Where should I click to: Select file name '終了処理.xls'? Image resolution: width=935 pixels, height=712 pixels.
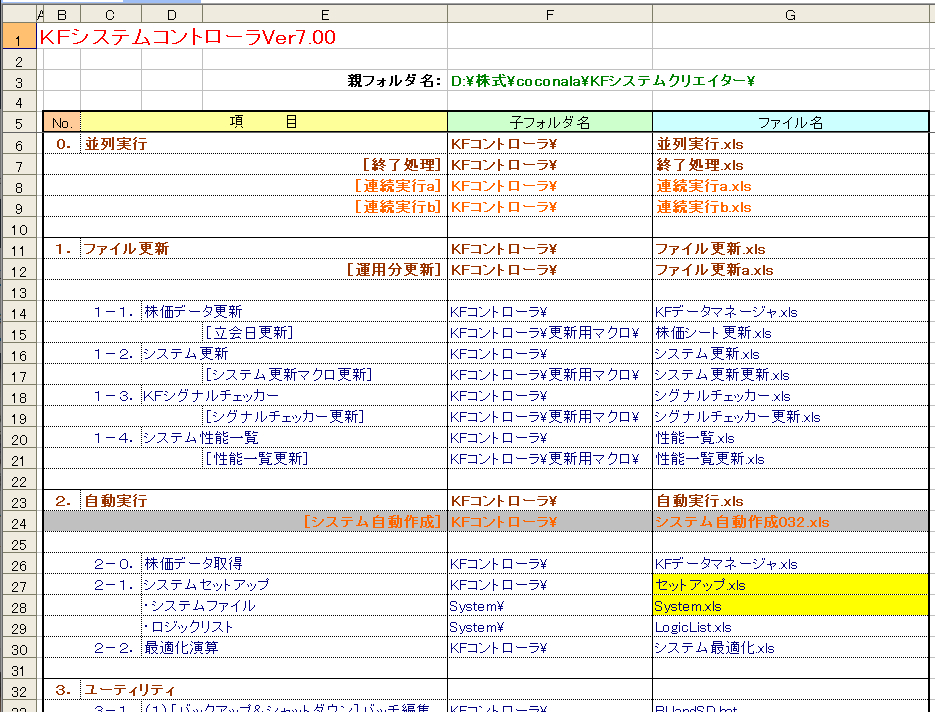(x=700, y=165)
